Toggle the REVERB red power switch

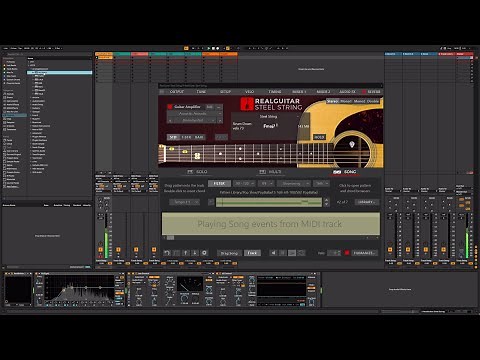pos(364,92)
